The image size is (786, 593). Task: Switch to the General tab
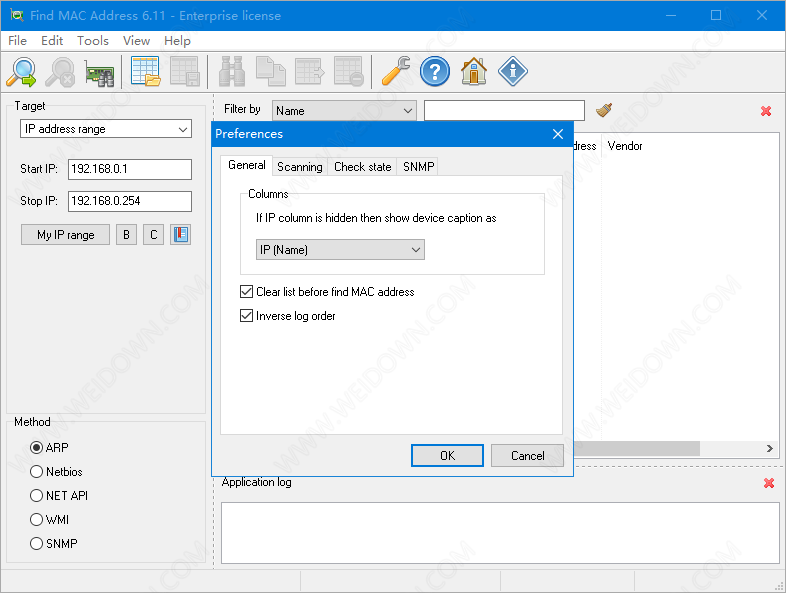(247, 165)
